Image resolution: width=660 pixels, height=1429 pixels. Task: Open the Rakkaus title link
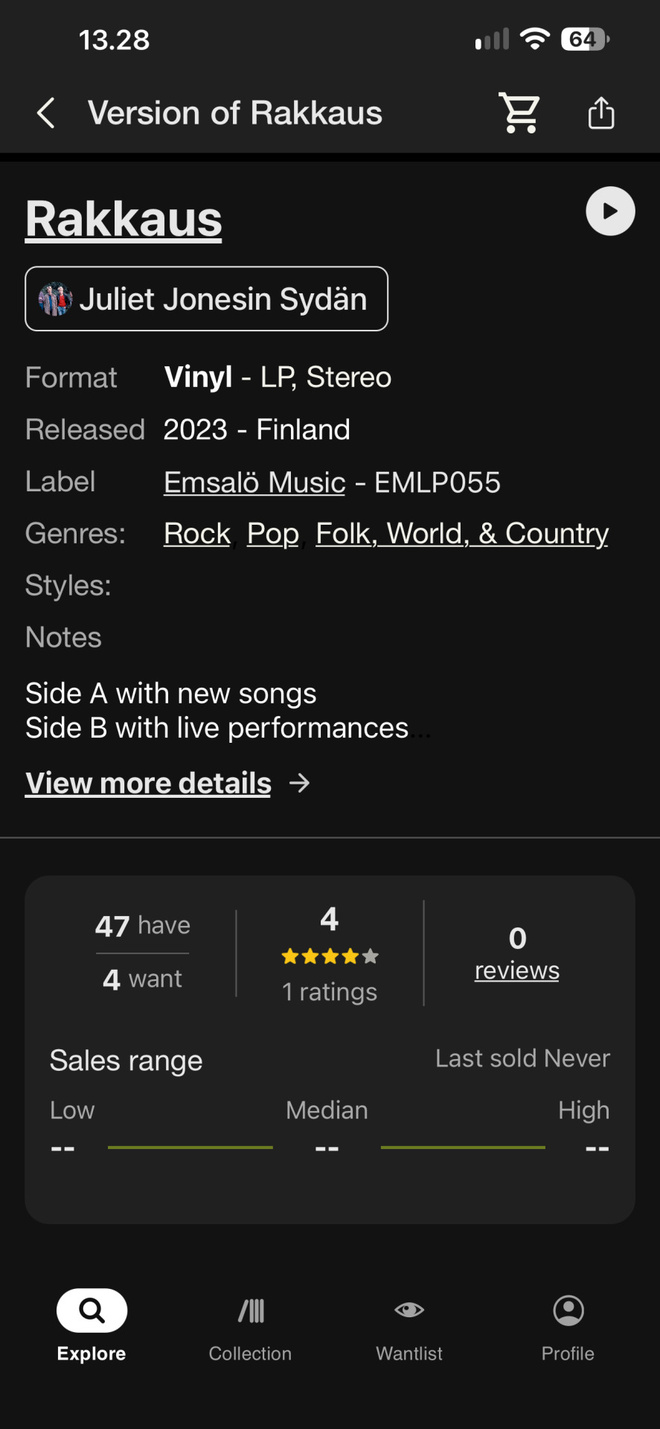pos(123,218)
